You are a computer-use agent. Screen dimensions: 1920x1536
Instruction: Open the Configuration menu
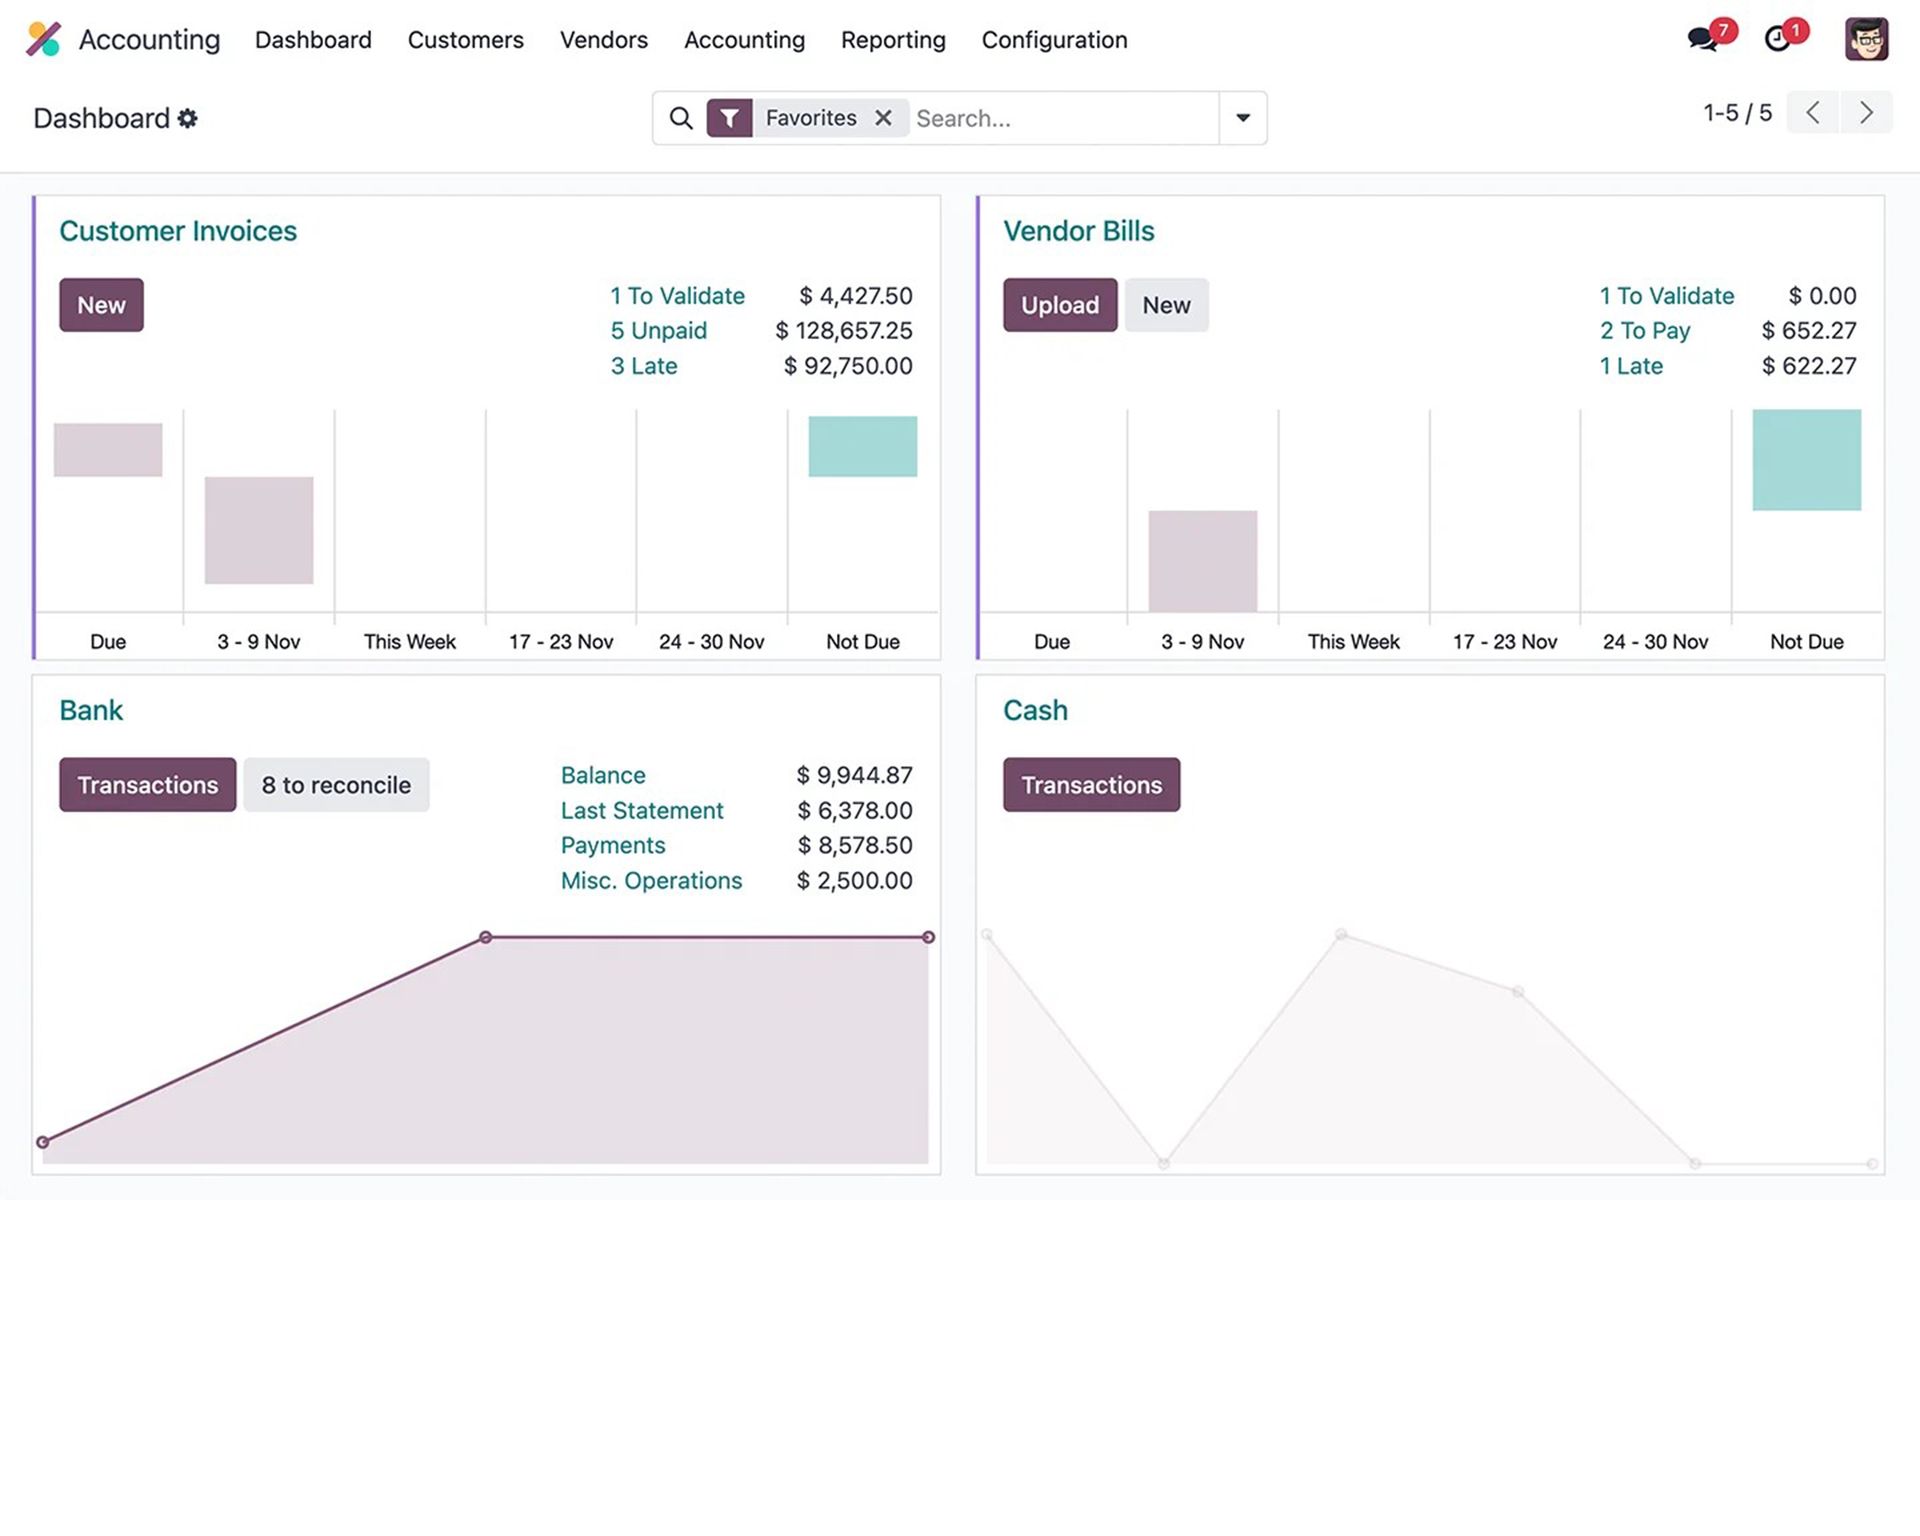[x=1054, y=40]
